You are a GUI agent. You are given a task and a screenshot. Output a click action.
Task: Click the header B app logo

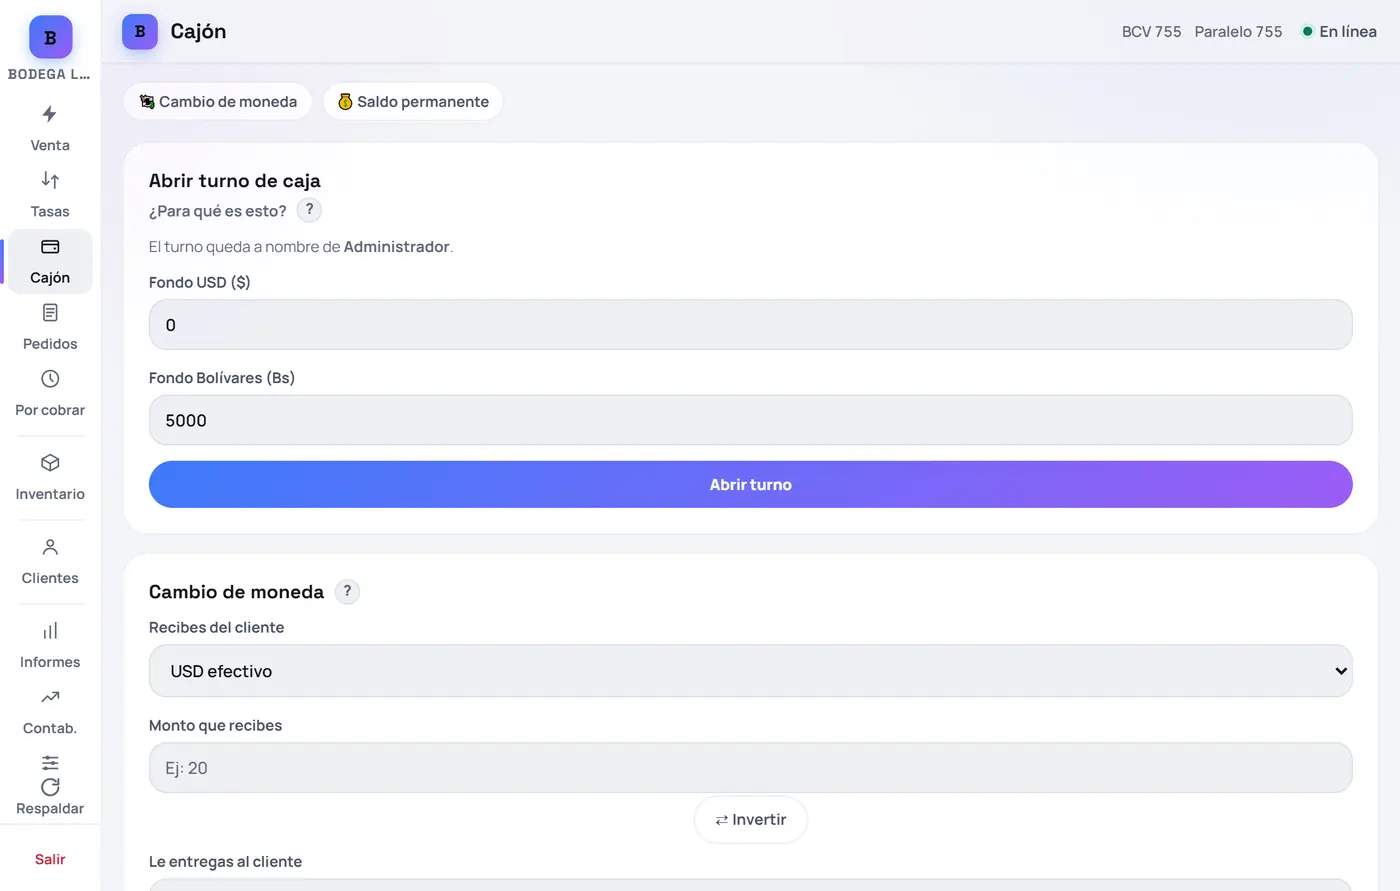[140, 32]
